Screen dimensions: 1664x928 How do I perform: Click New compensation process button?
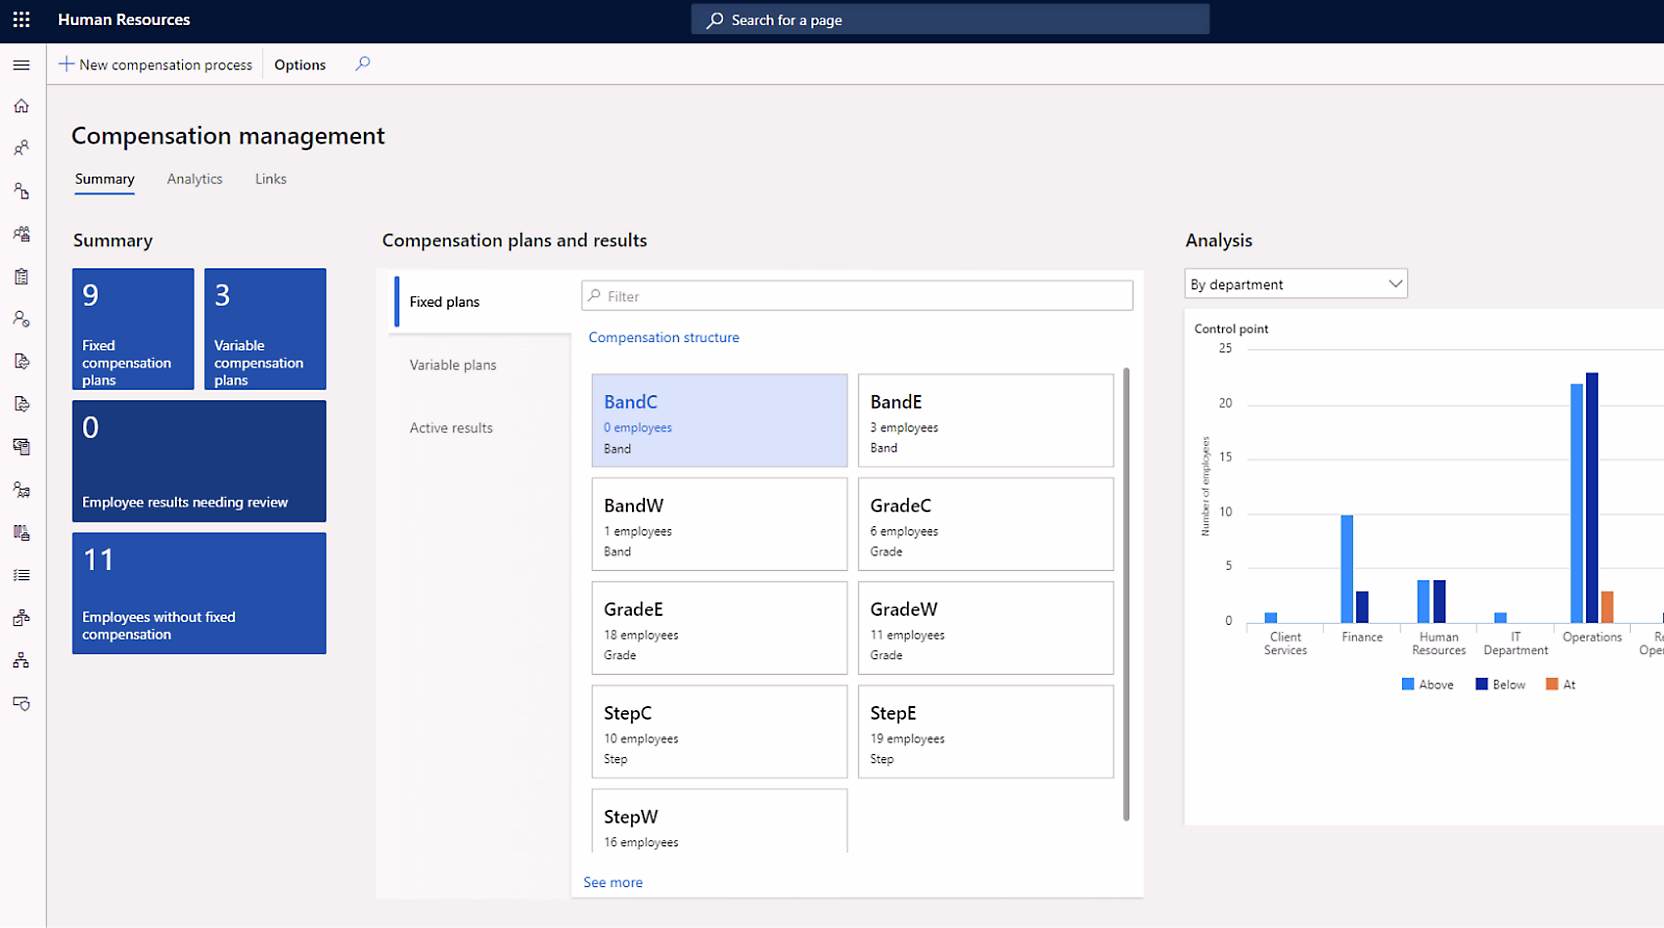[x=156, y=65]
